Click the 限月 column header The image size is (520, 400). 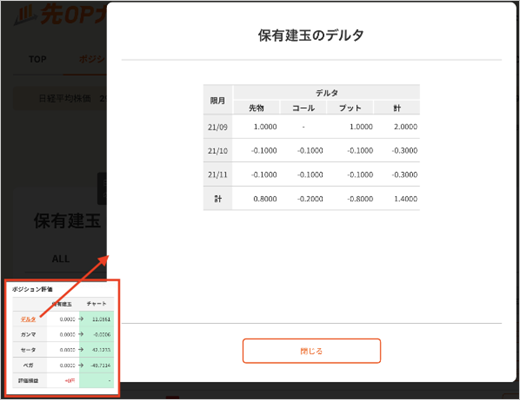[218, 100]
